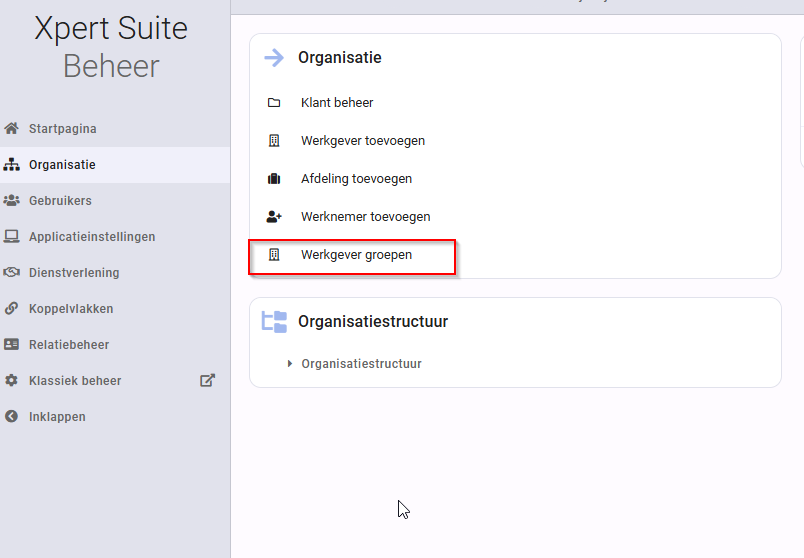Choose Afdeling toevoegen
804x558 pixels.
click(x=356, y=178)
